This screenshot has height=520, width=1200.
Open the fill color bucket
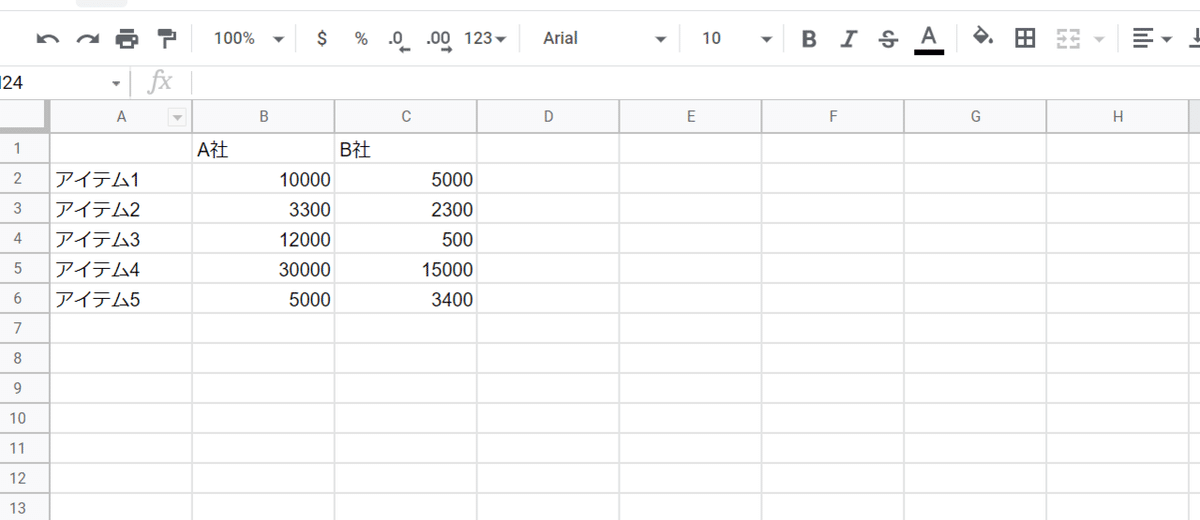[983, 38]
